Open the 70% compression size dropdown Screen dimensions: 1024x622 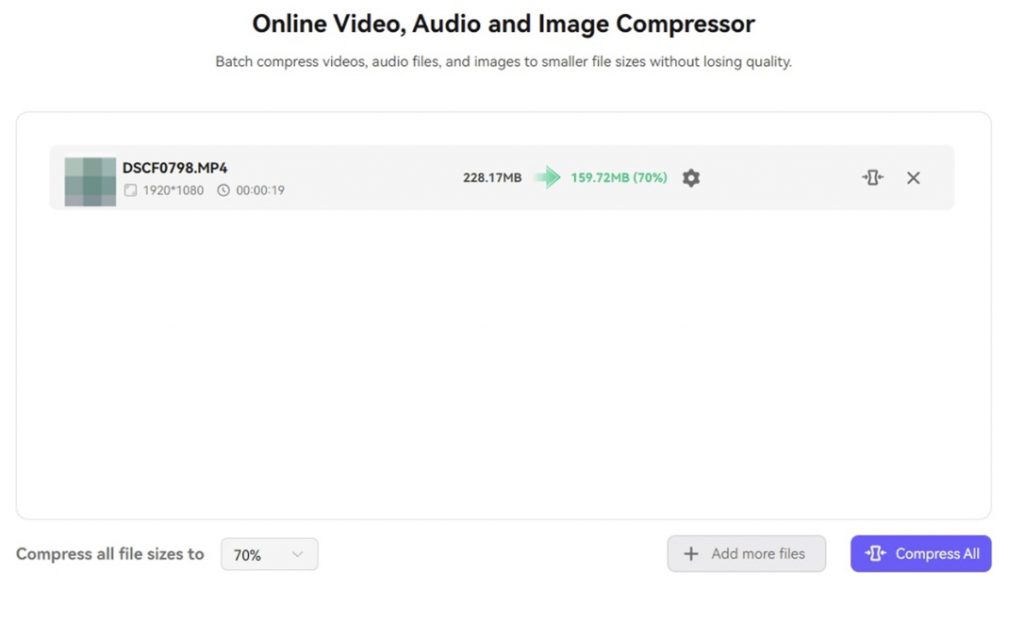coord(269,554)
